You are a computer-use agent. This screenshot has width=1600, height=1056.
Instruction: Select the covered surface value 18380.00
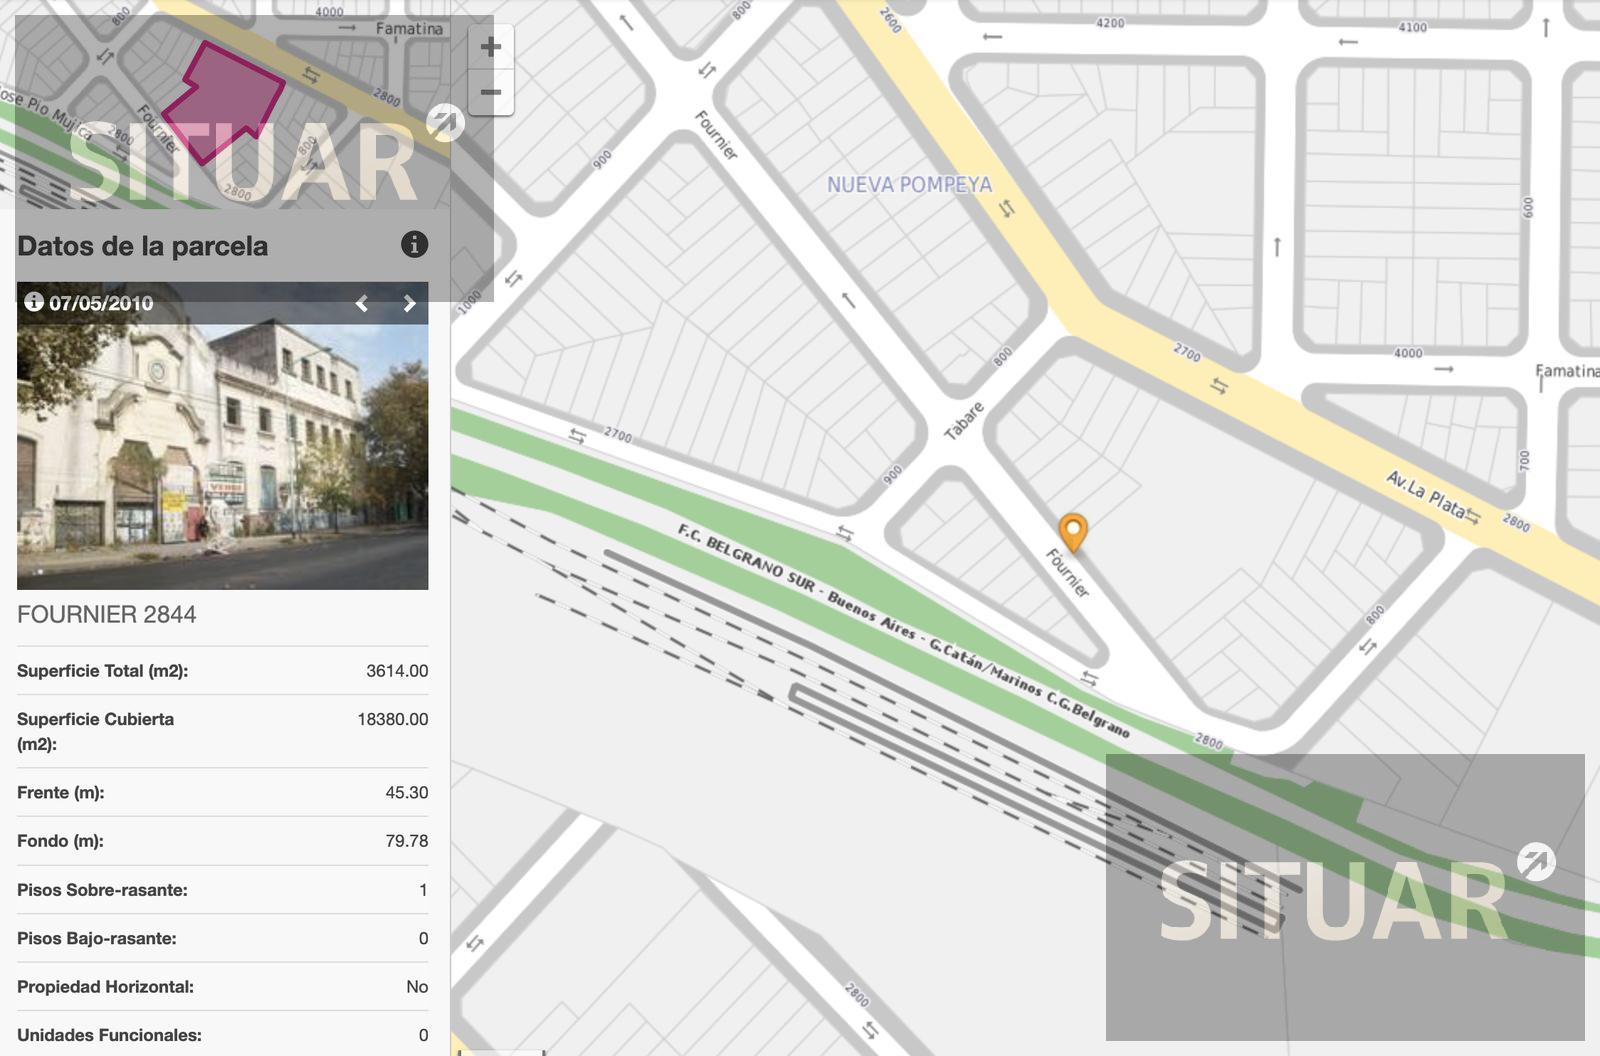click(x=393, y=719)
